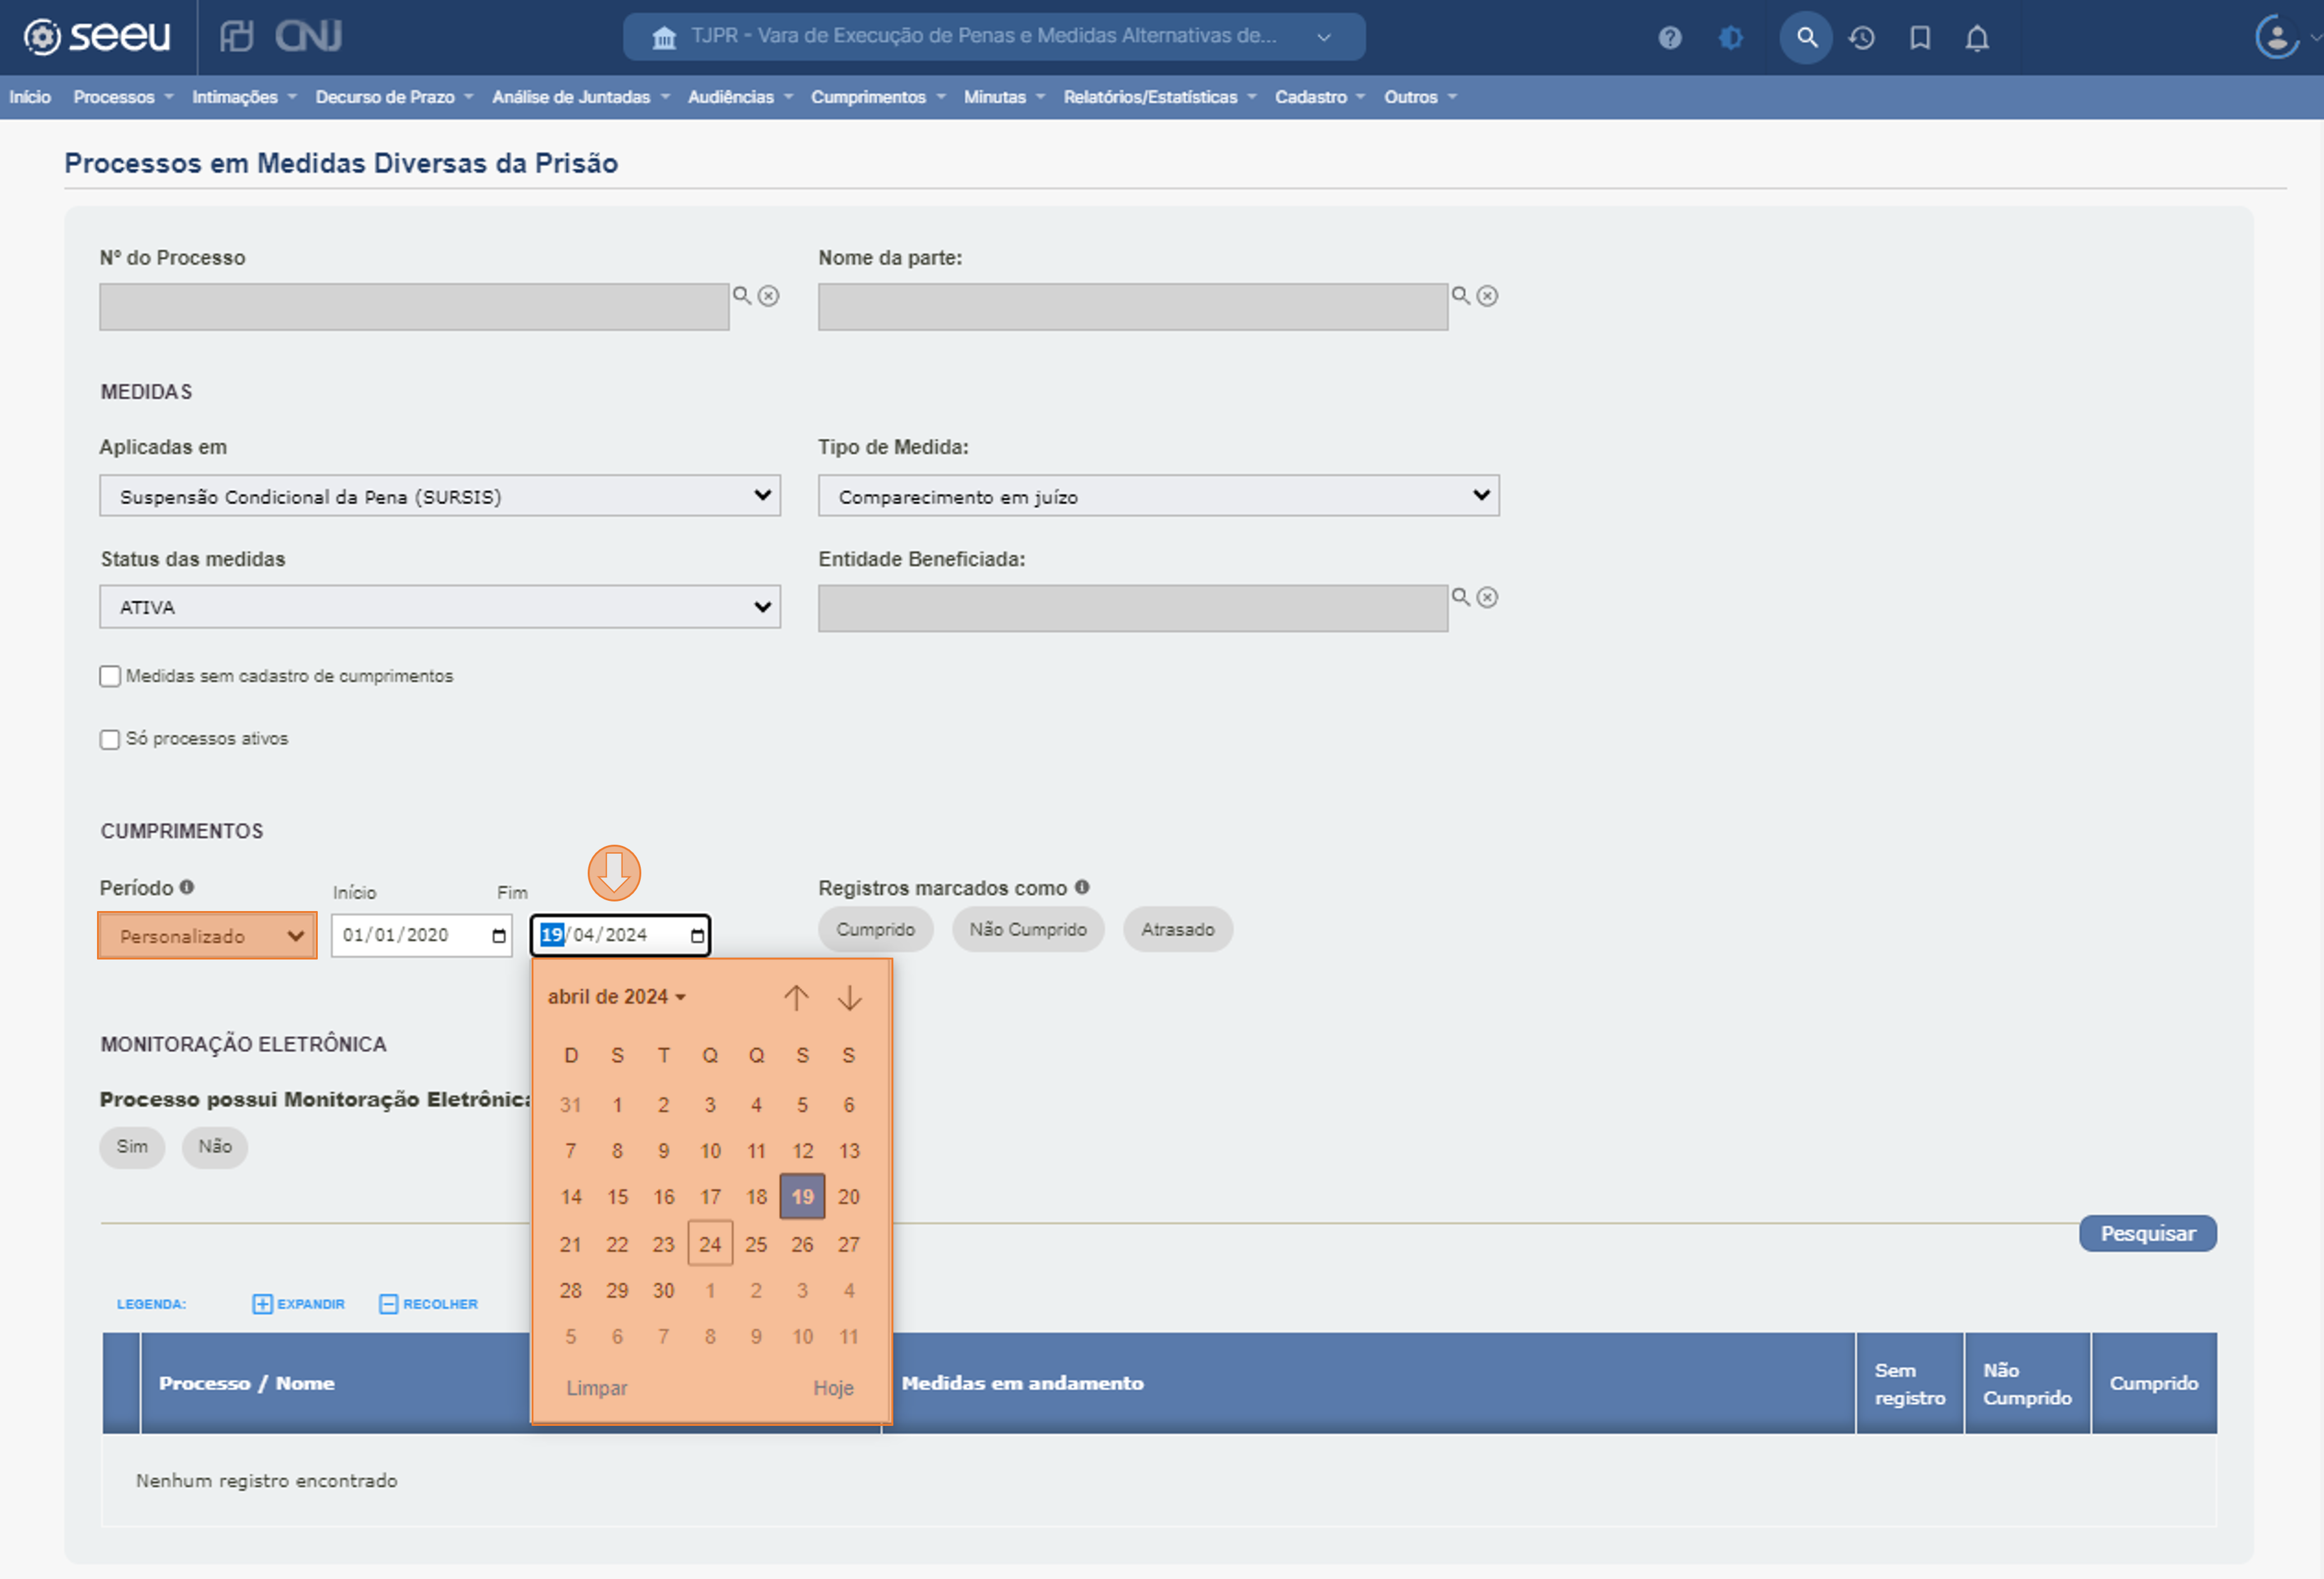Open the Aplicadas em dropdown
Viewport: 2324px width, 1579px height.
tap(439, 496)
